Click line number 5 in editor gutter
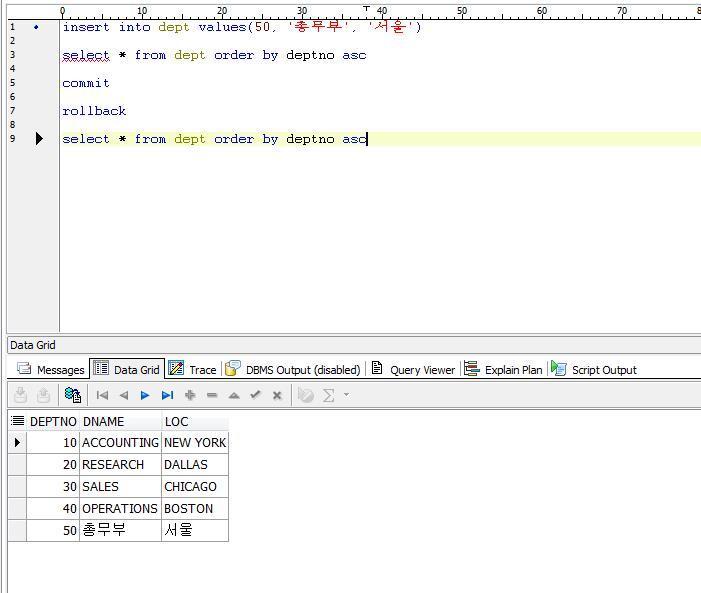The height and width of the screenshot is (593, 701). pyautogui.click(x=13, y=83)
